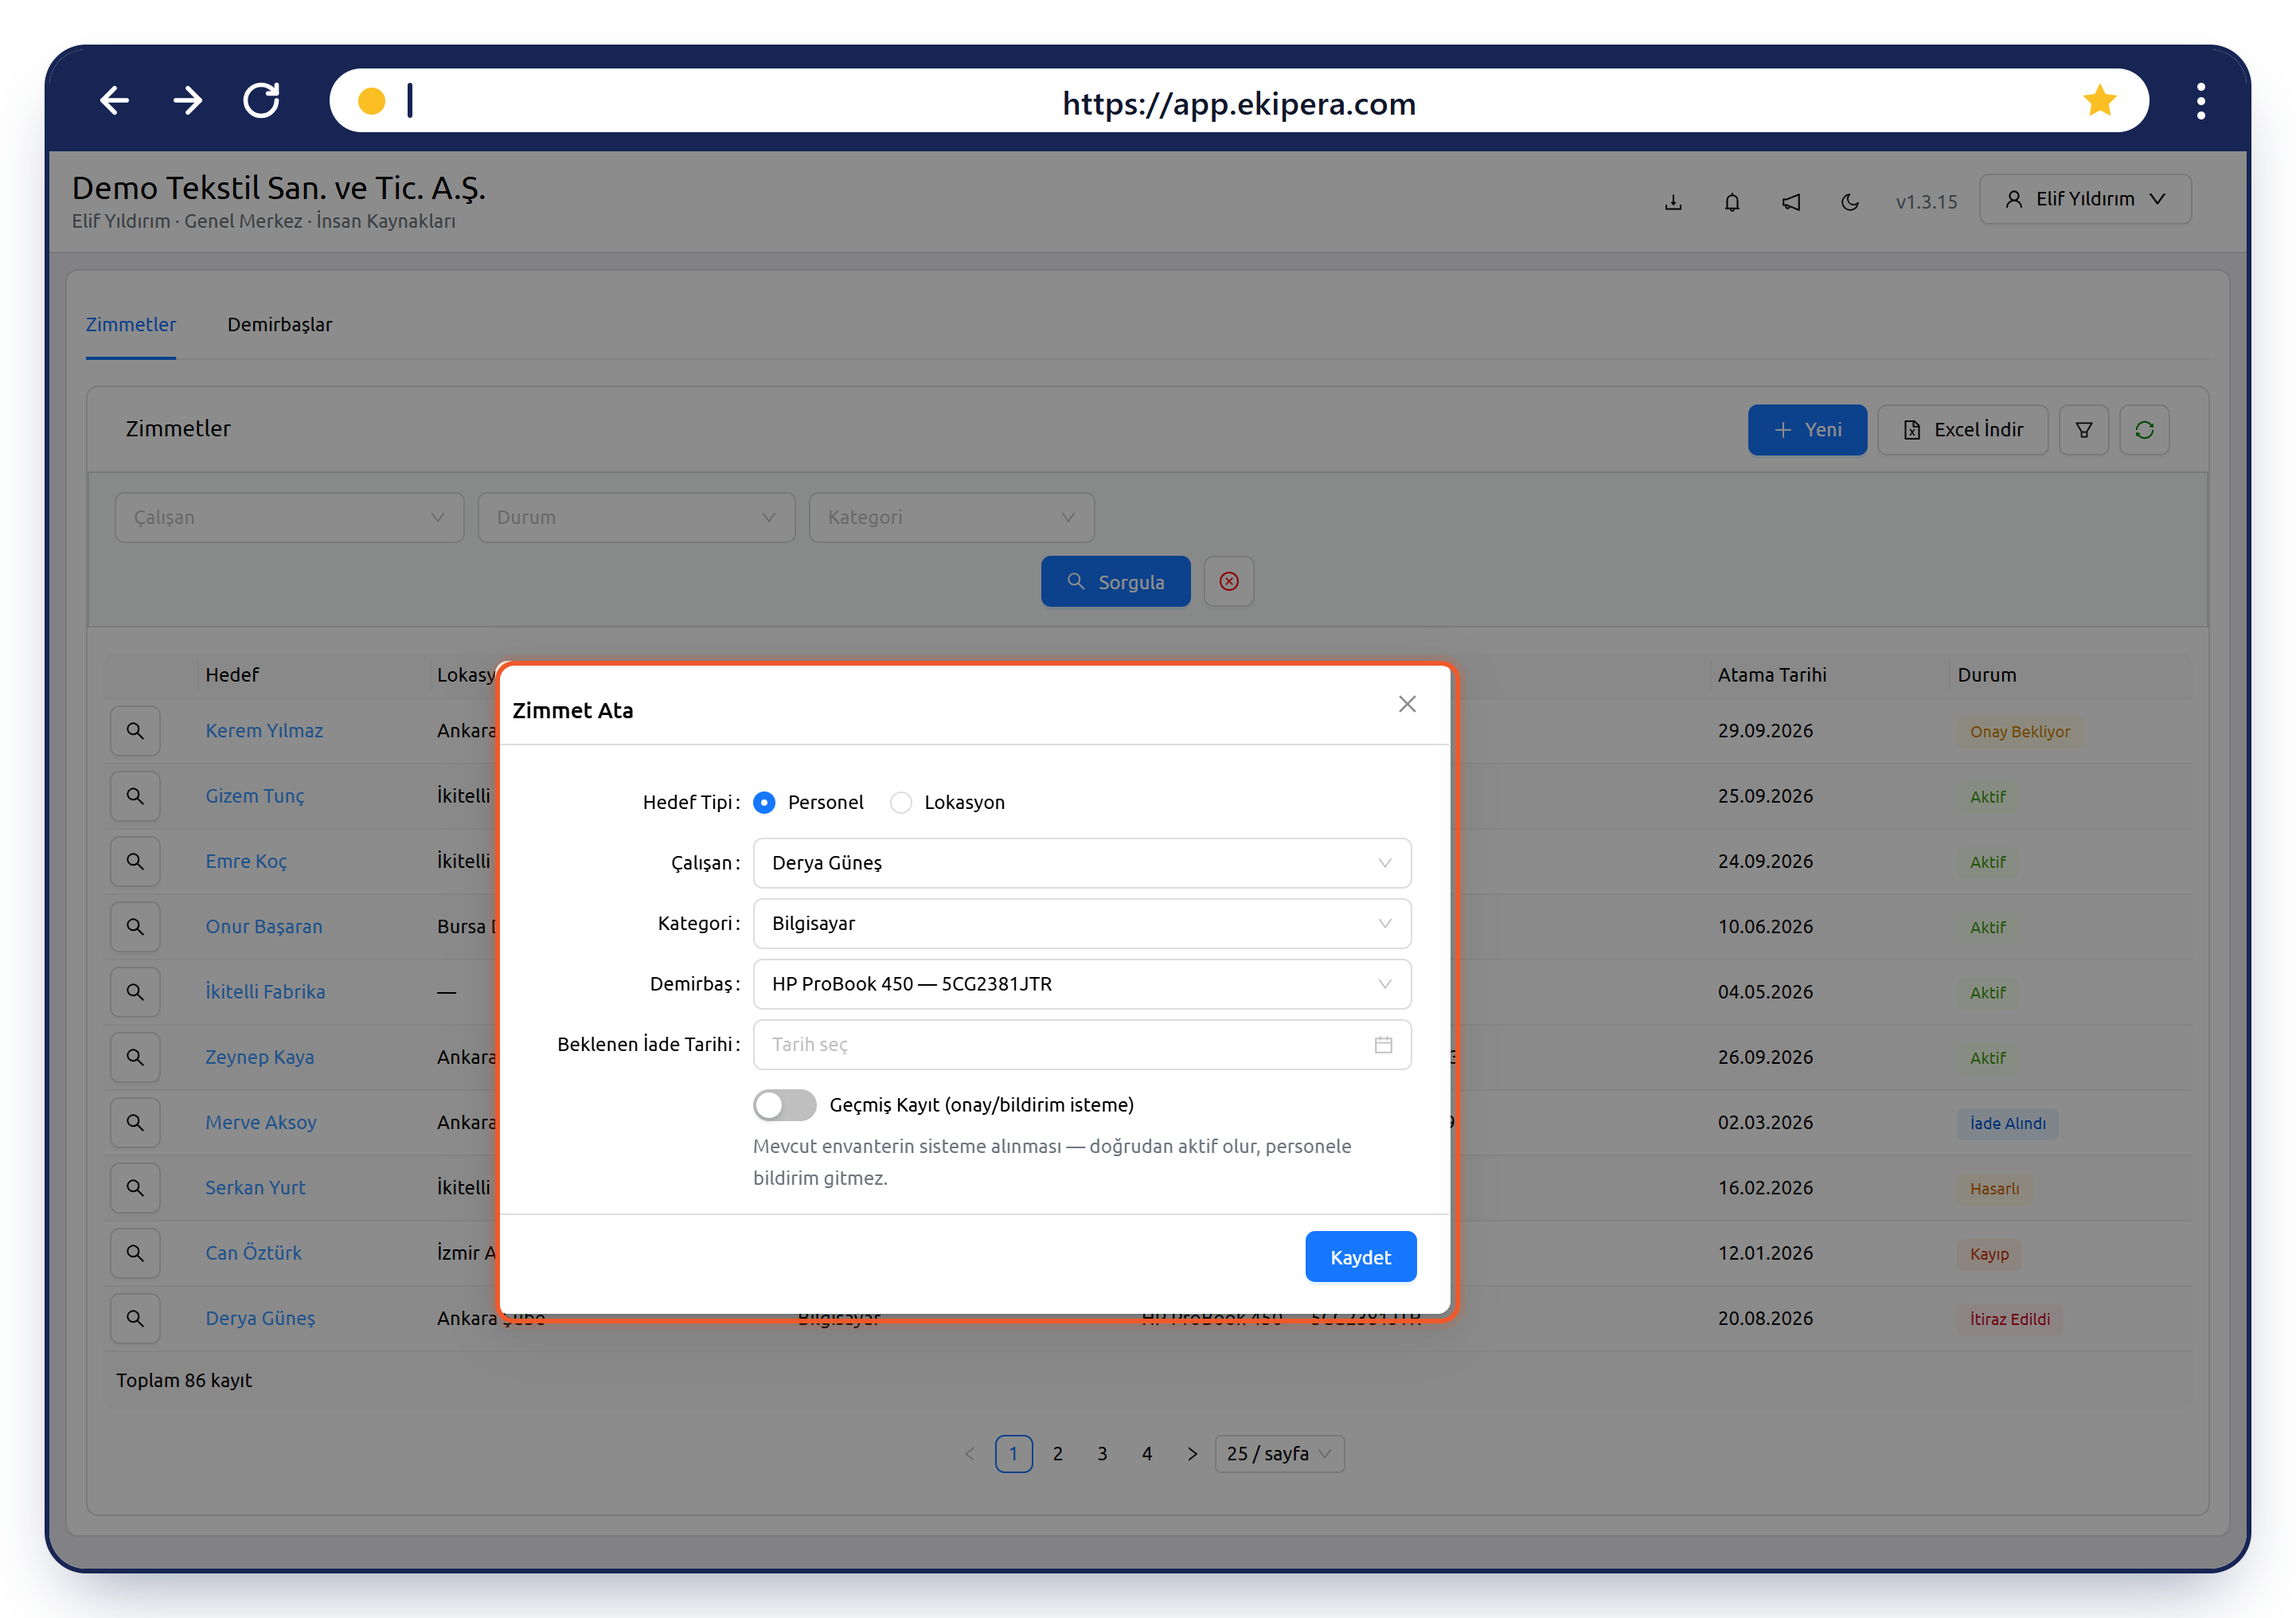2296x1618 pixels.
Task: Toggle the Geçmiş Kayıt switch
Action: pos(785,1105)
